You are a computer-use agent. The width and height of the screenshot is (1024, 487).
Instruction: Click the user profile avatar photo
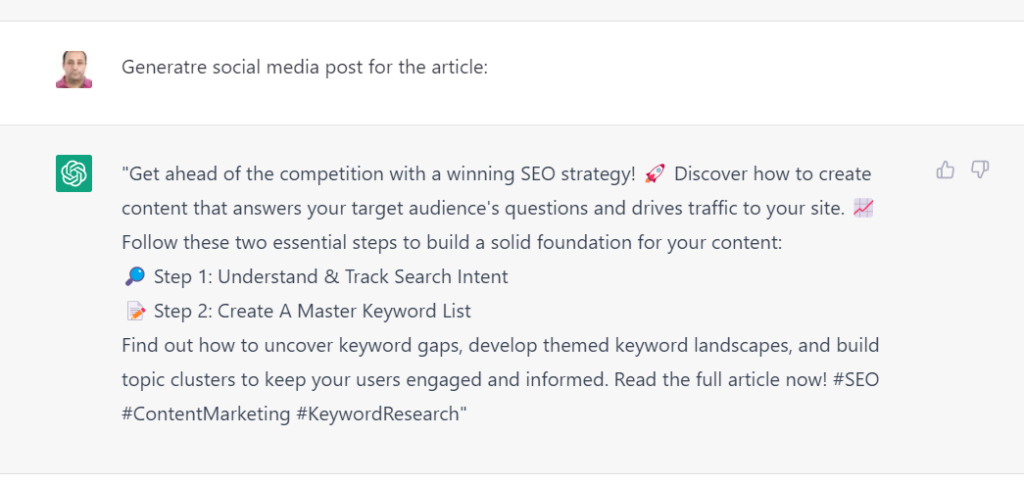click(74, 69)
